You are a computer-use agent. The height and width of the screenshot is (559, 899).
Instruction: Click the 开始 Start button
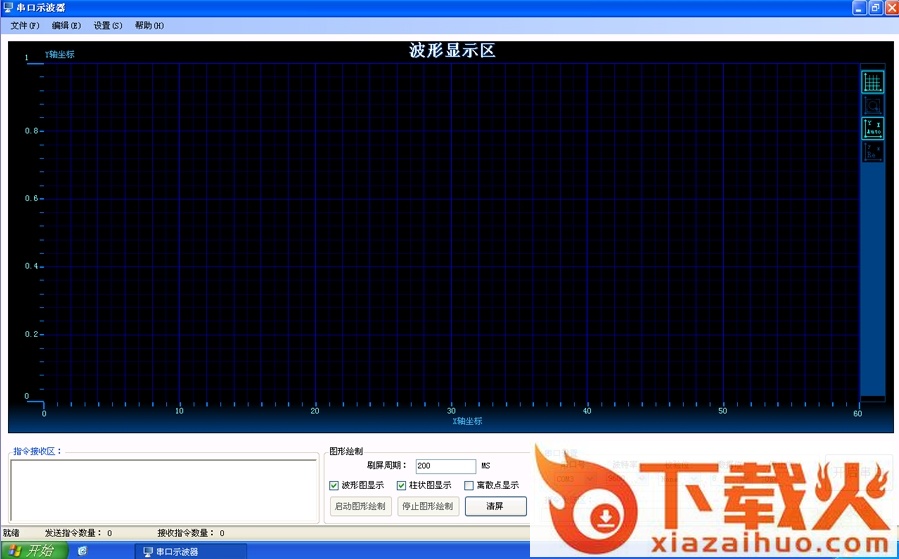33,551
